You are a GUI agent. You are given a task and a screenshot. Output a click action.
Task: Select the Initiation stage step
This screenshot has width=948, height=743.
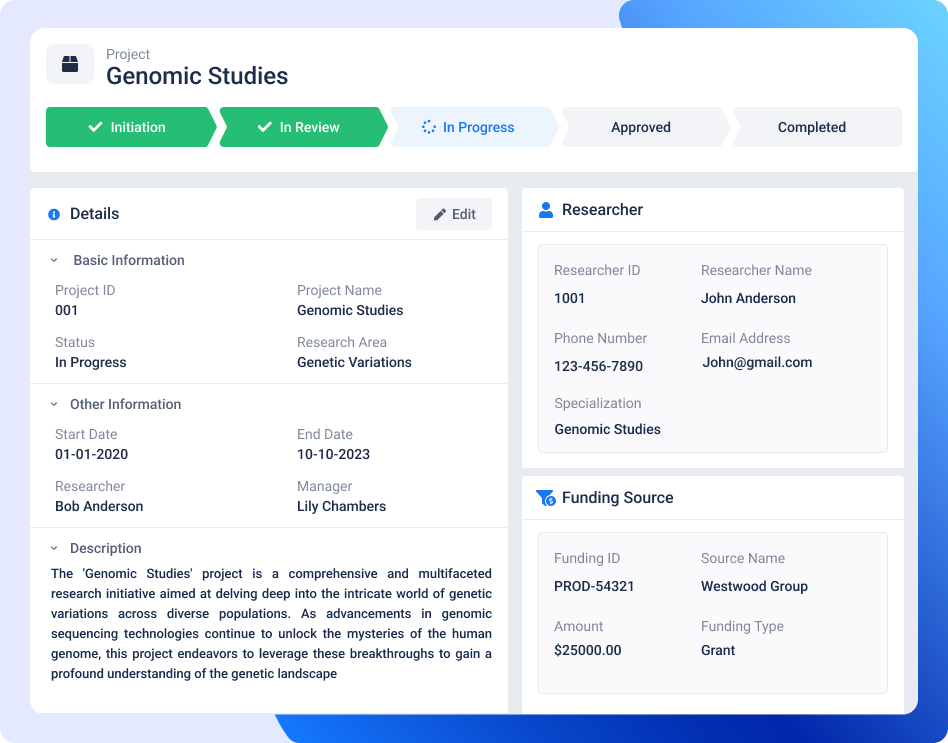pos(131,127)
